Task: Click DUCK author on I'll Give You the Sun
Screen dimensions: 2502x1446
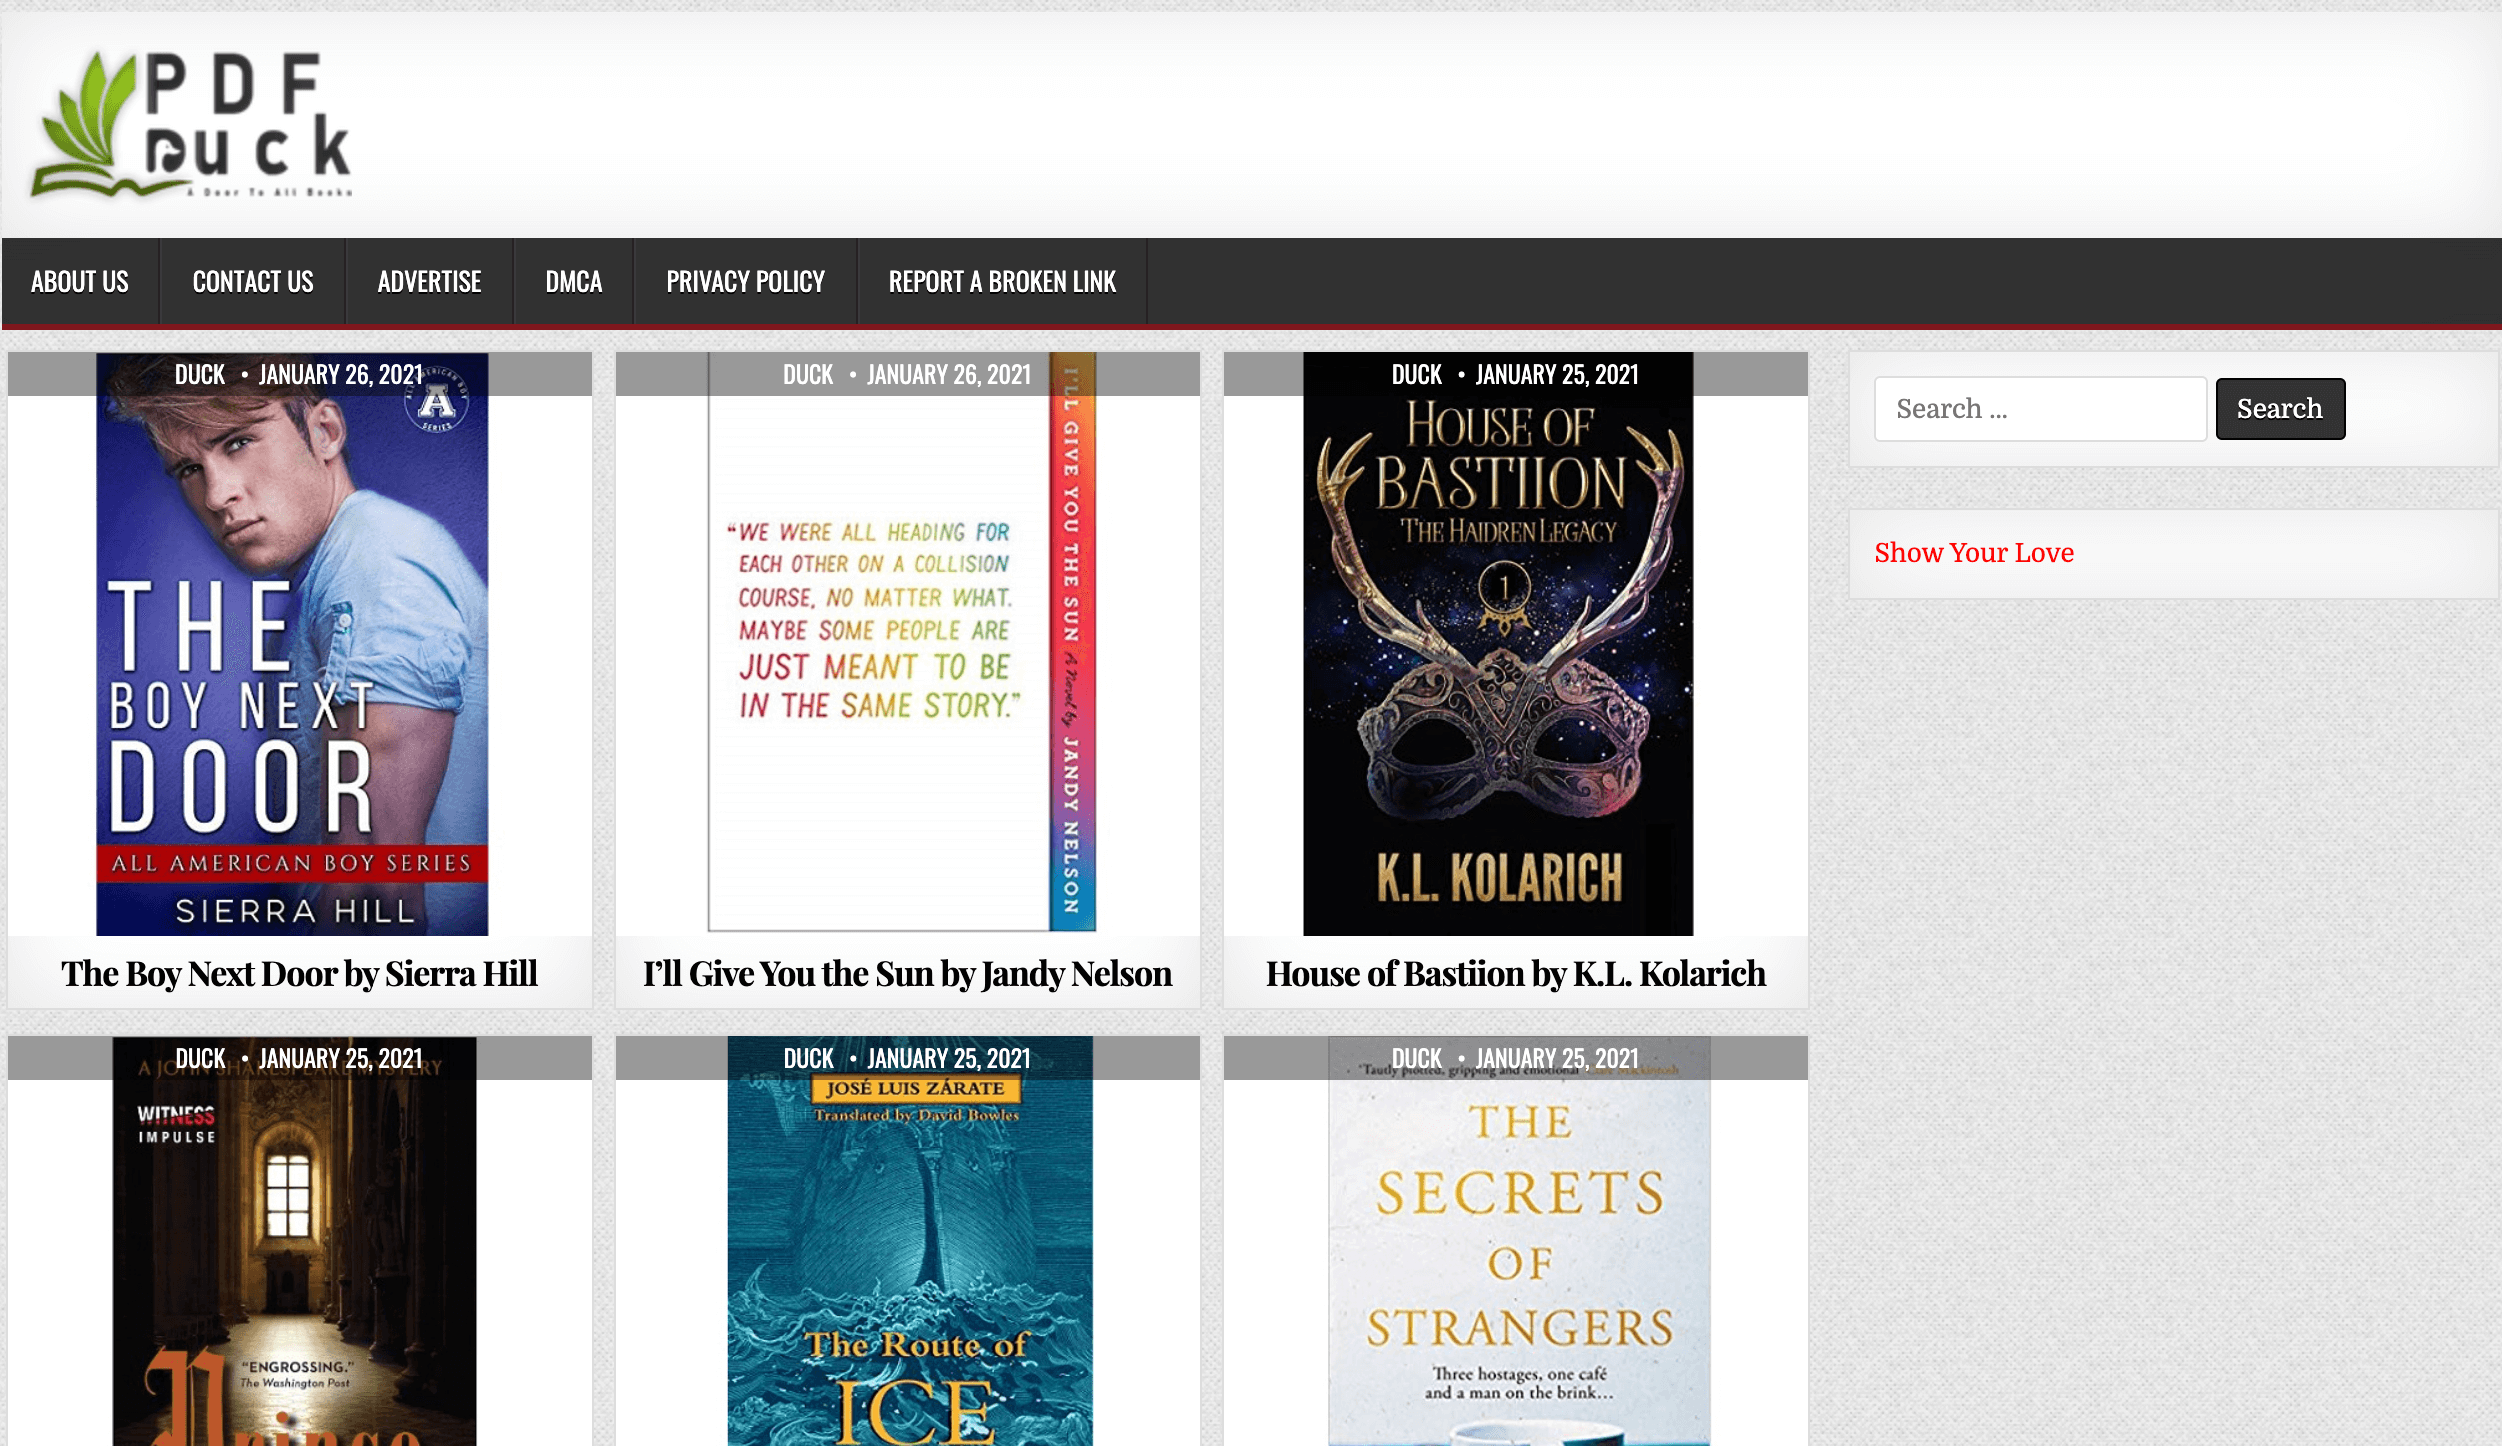Action: click(x=808, y=375)
